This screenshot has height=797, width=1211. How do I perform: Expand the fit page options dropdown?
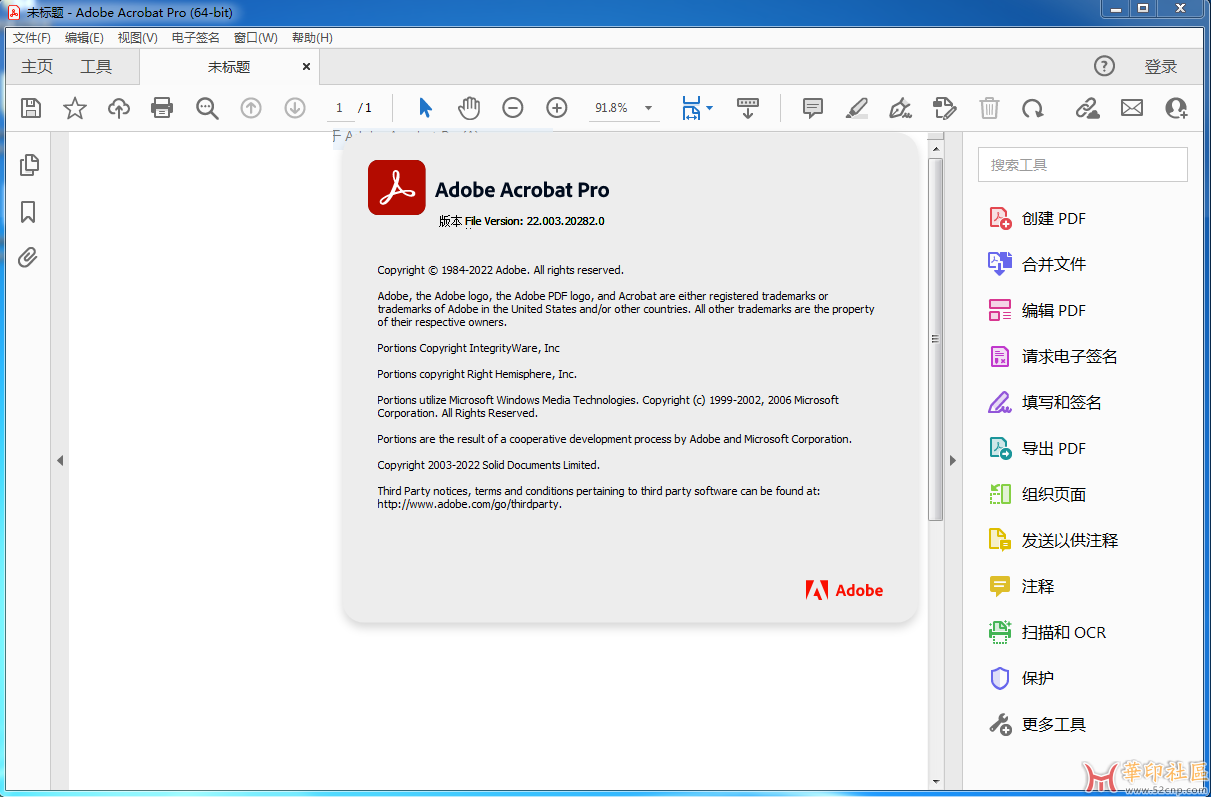710,108
